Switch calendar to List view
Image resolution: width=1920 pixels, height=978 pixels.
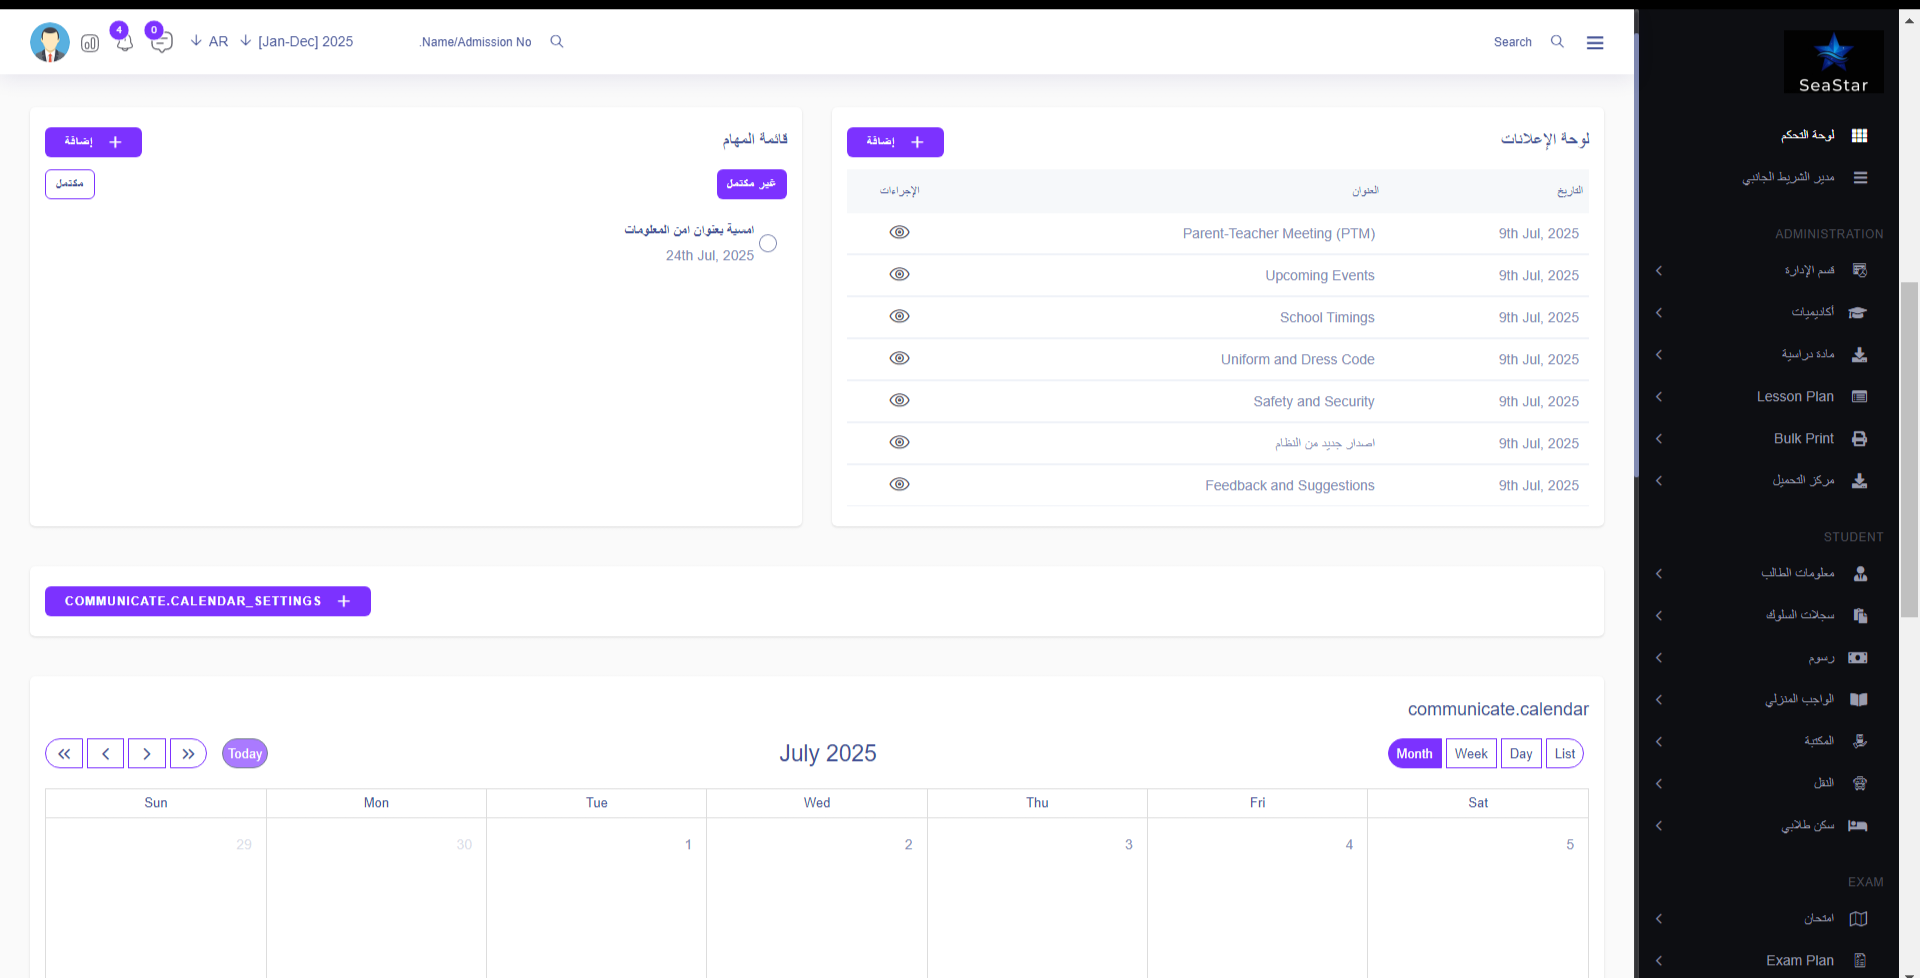[1564, 754]
